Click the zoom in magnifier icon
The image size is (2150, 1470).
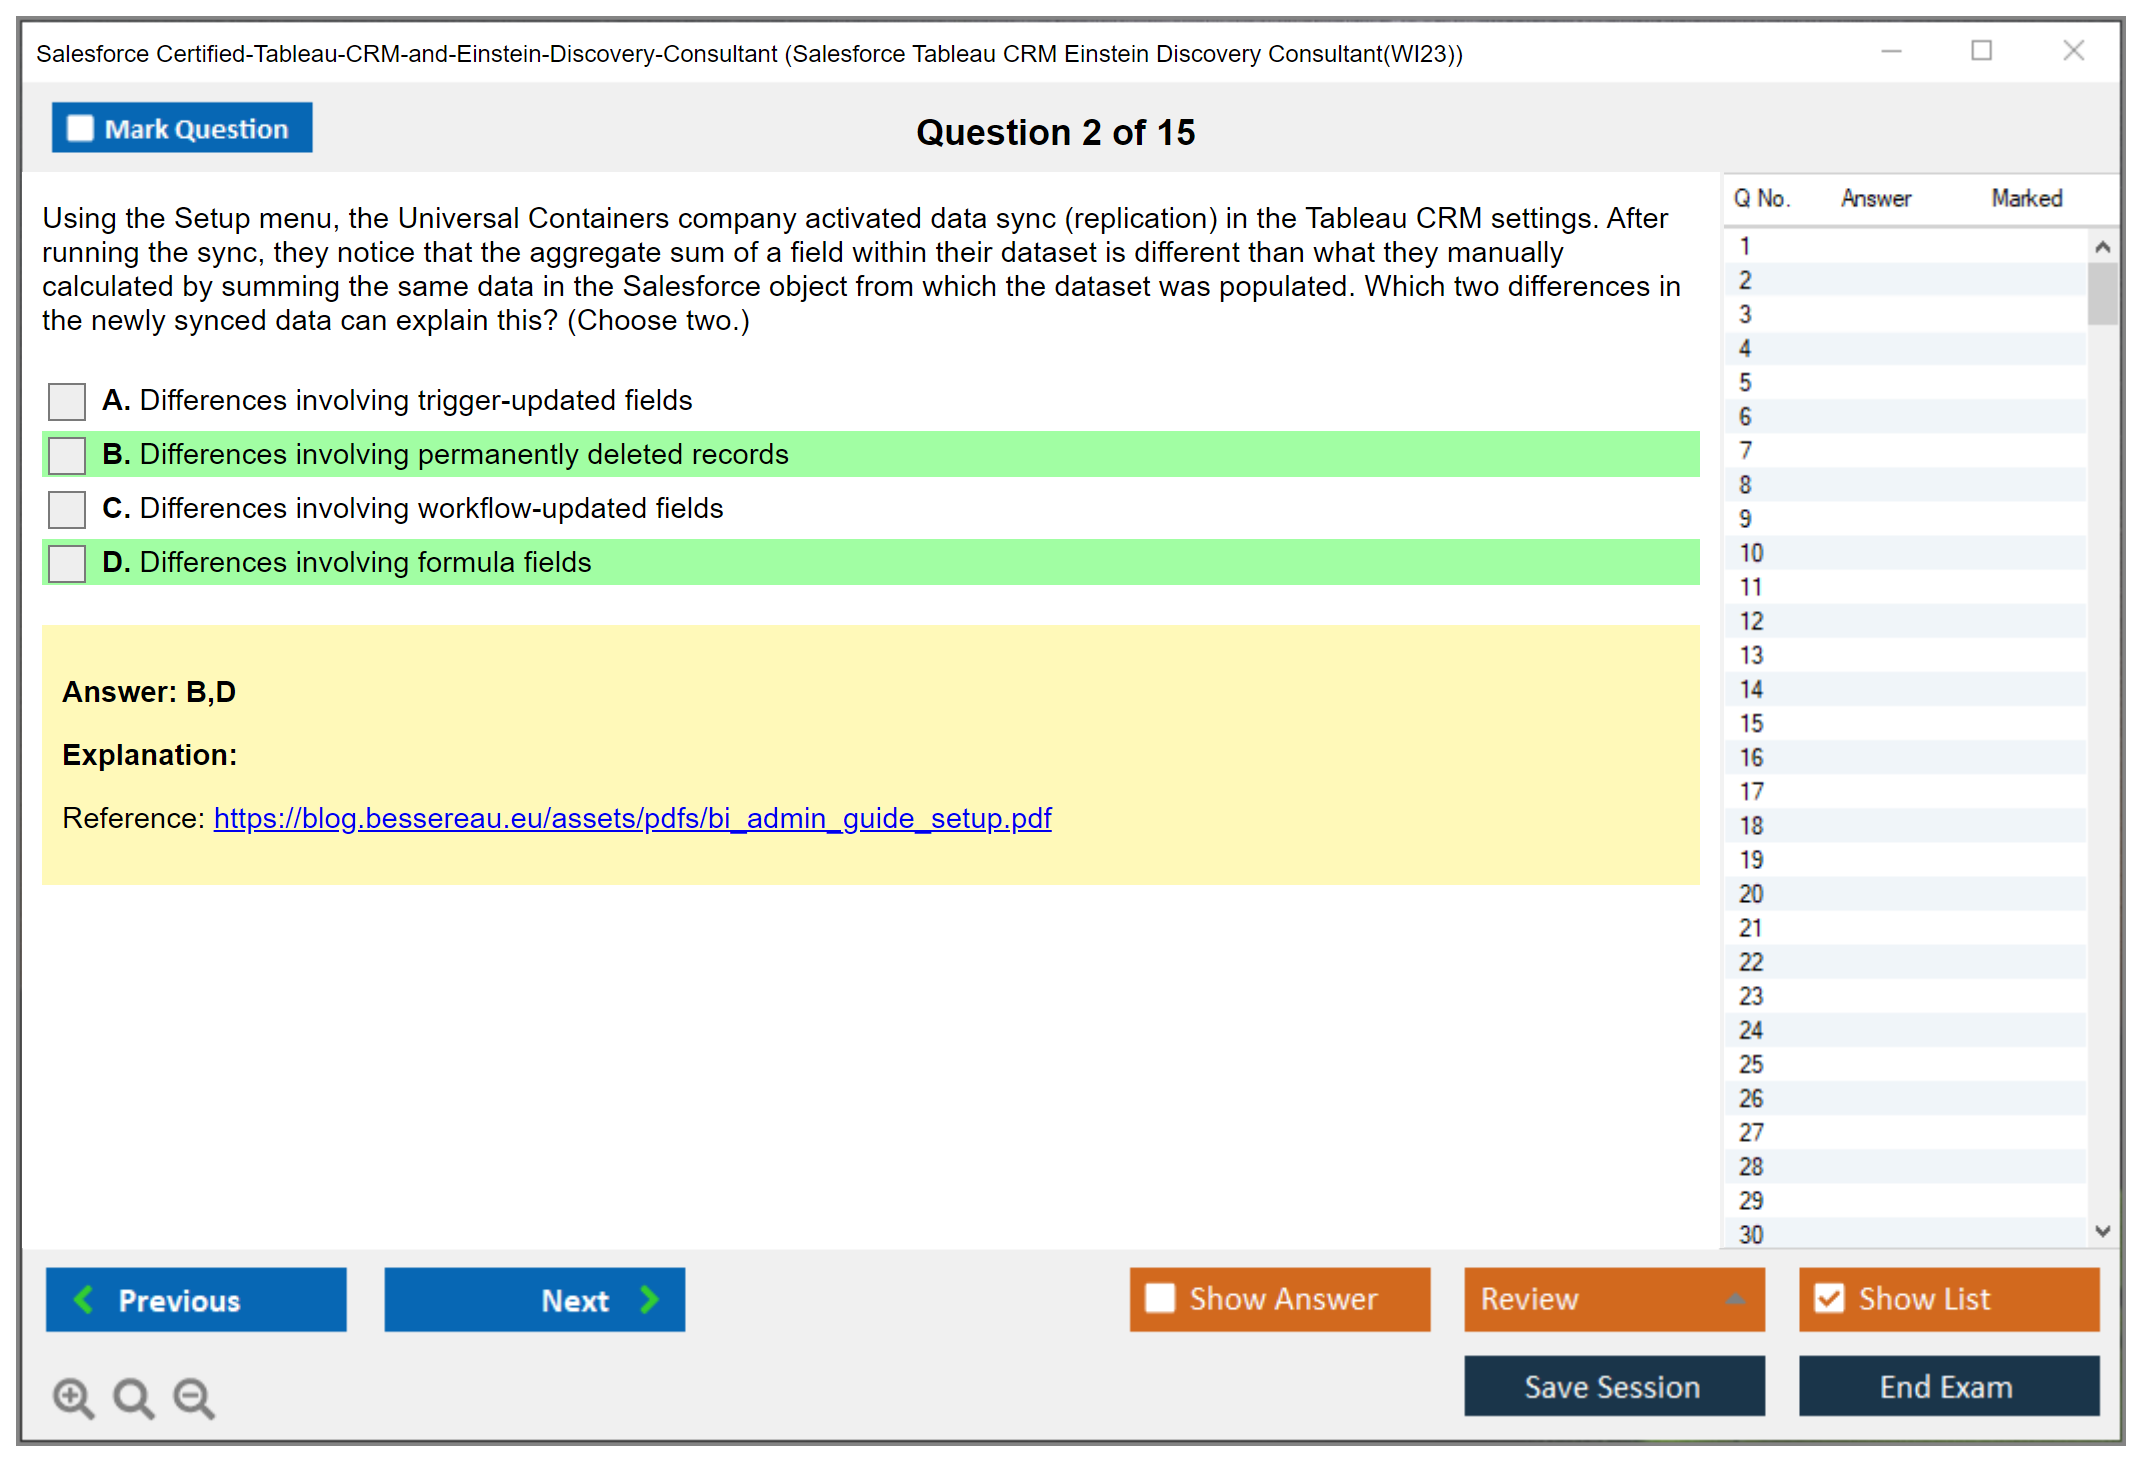coord(73,1398)
